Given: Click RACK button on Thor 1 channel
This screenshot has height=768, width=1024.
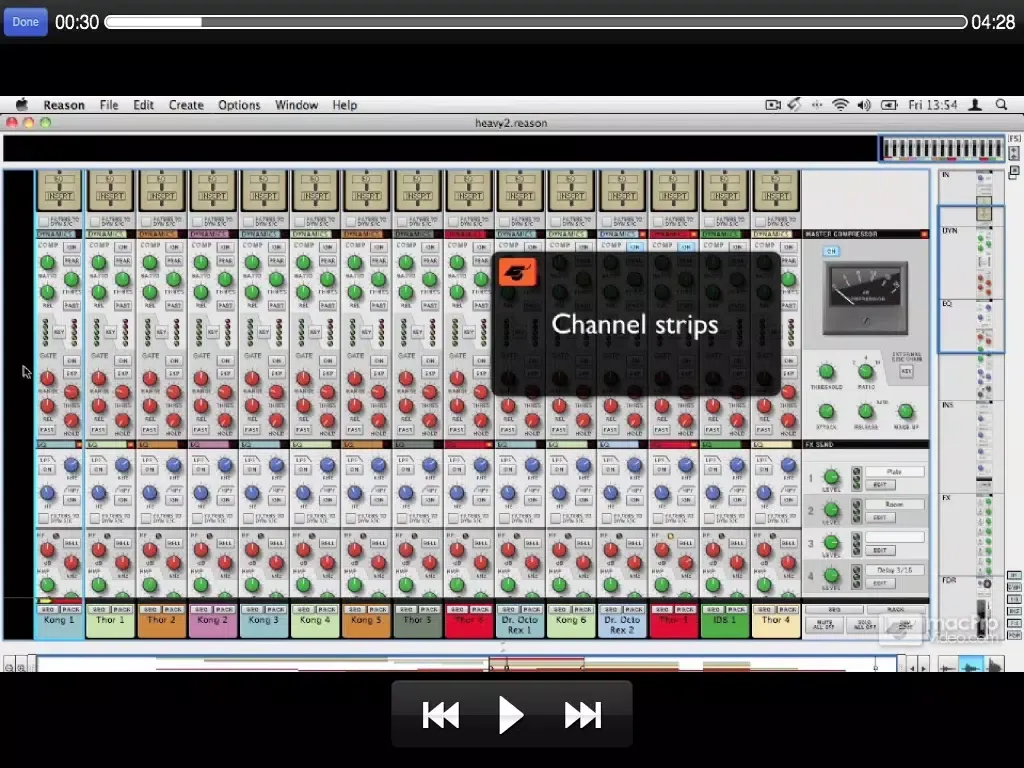Looking at the screenshot, I should pyautogui.click(x=122, y=609).
